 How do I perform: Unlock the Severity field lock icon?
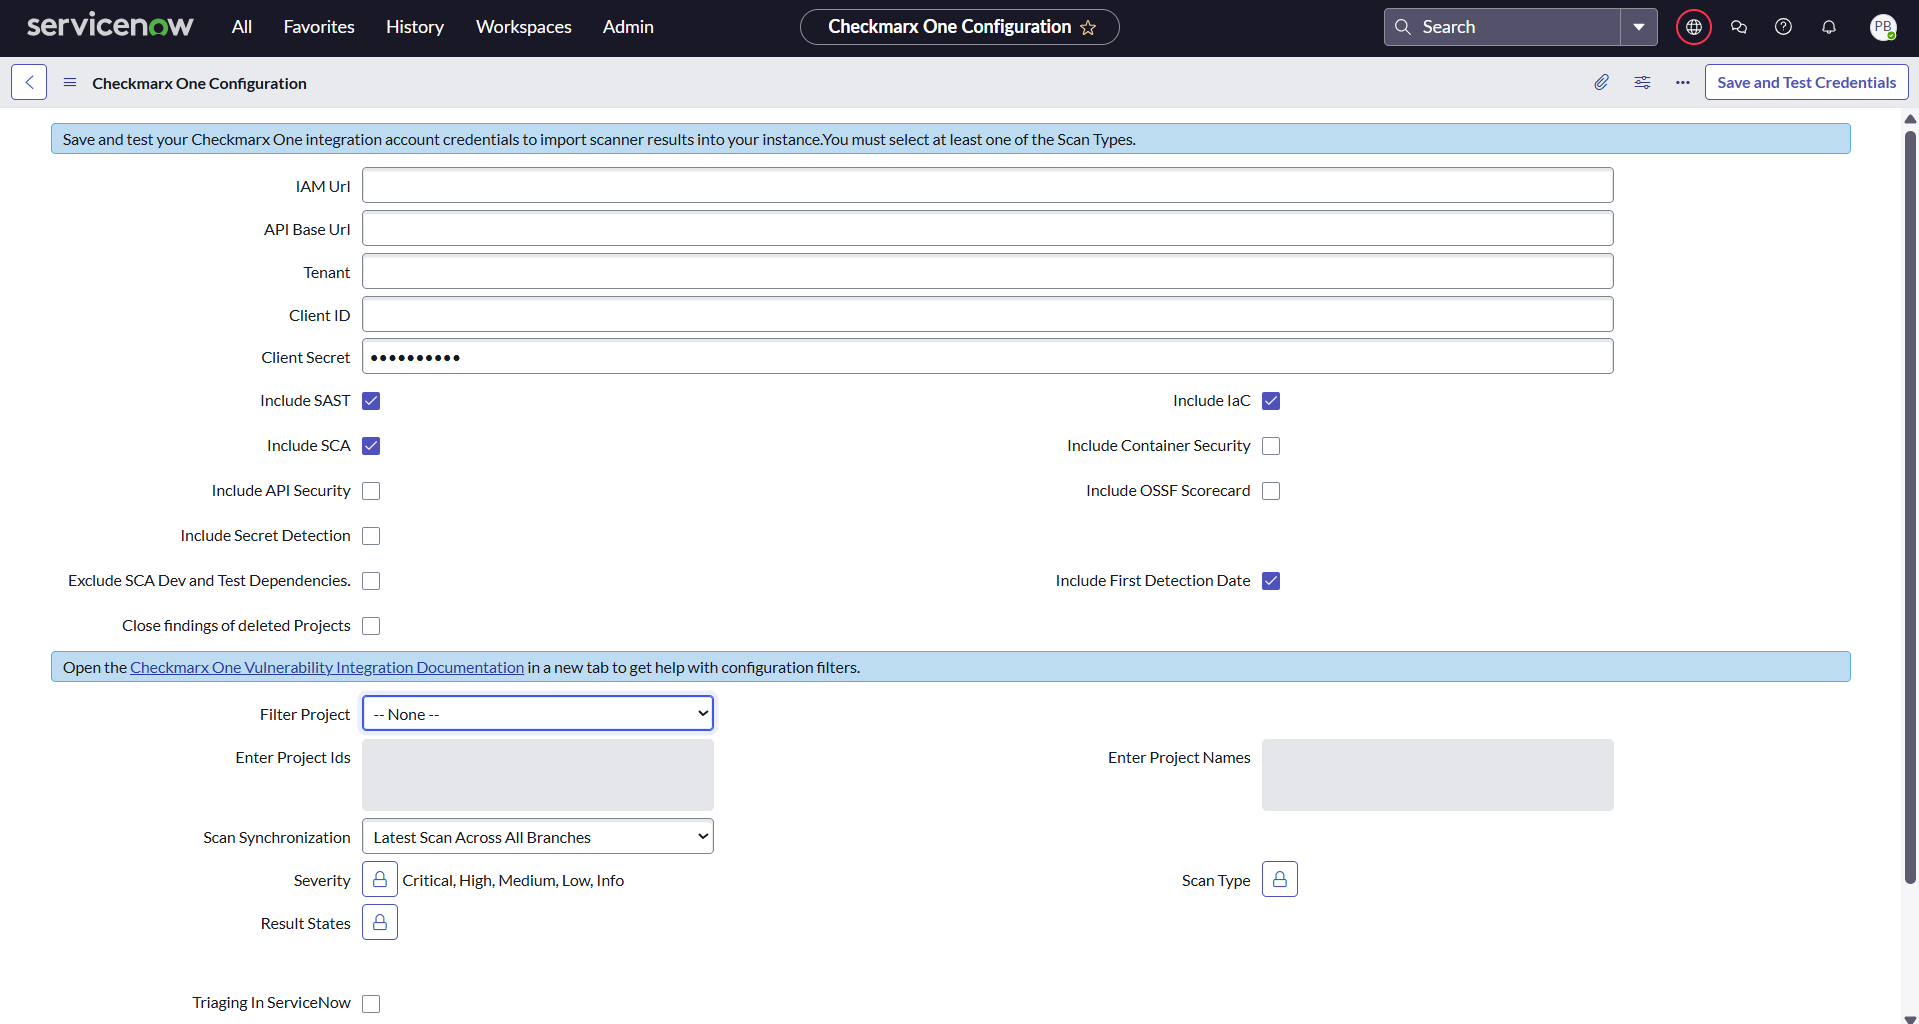click(380, 880)
